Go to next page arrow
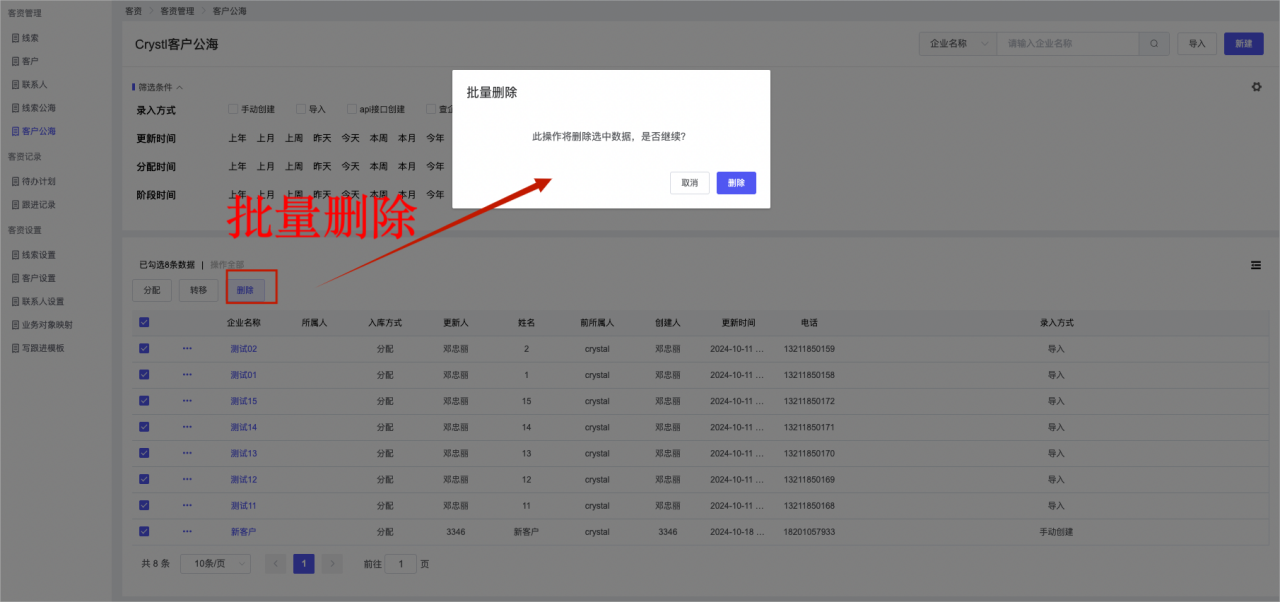The image size is (1280, 602). point(333,563)
